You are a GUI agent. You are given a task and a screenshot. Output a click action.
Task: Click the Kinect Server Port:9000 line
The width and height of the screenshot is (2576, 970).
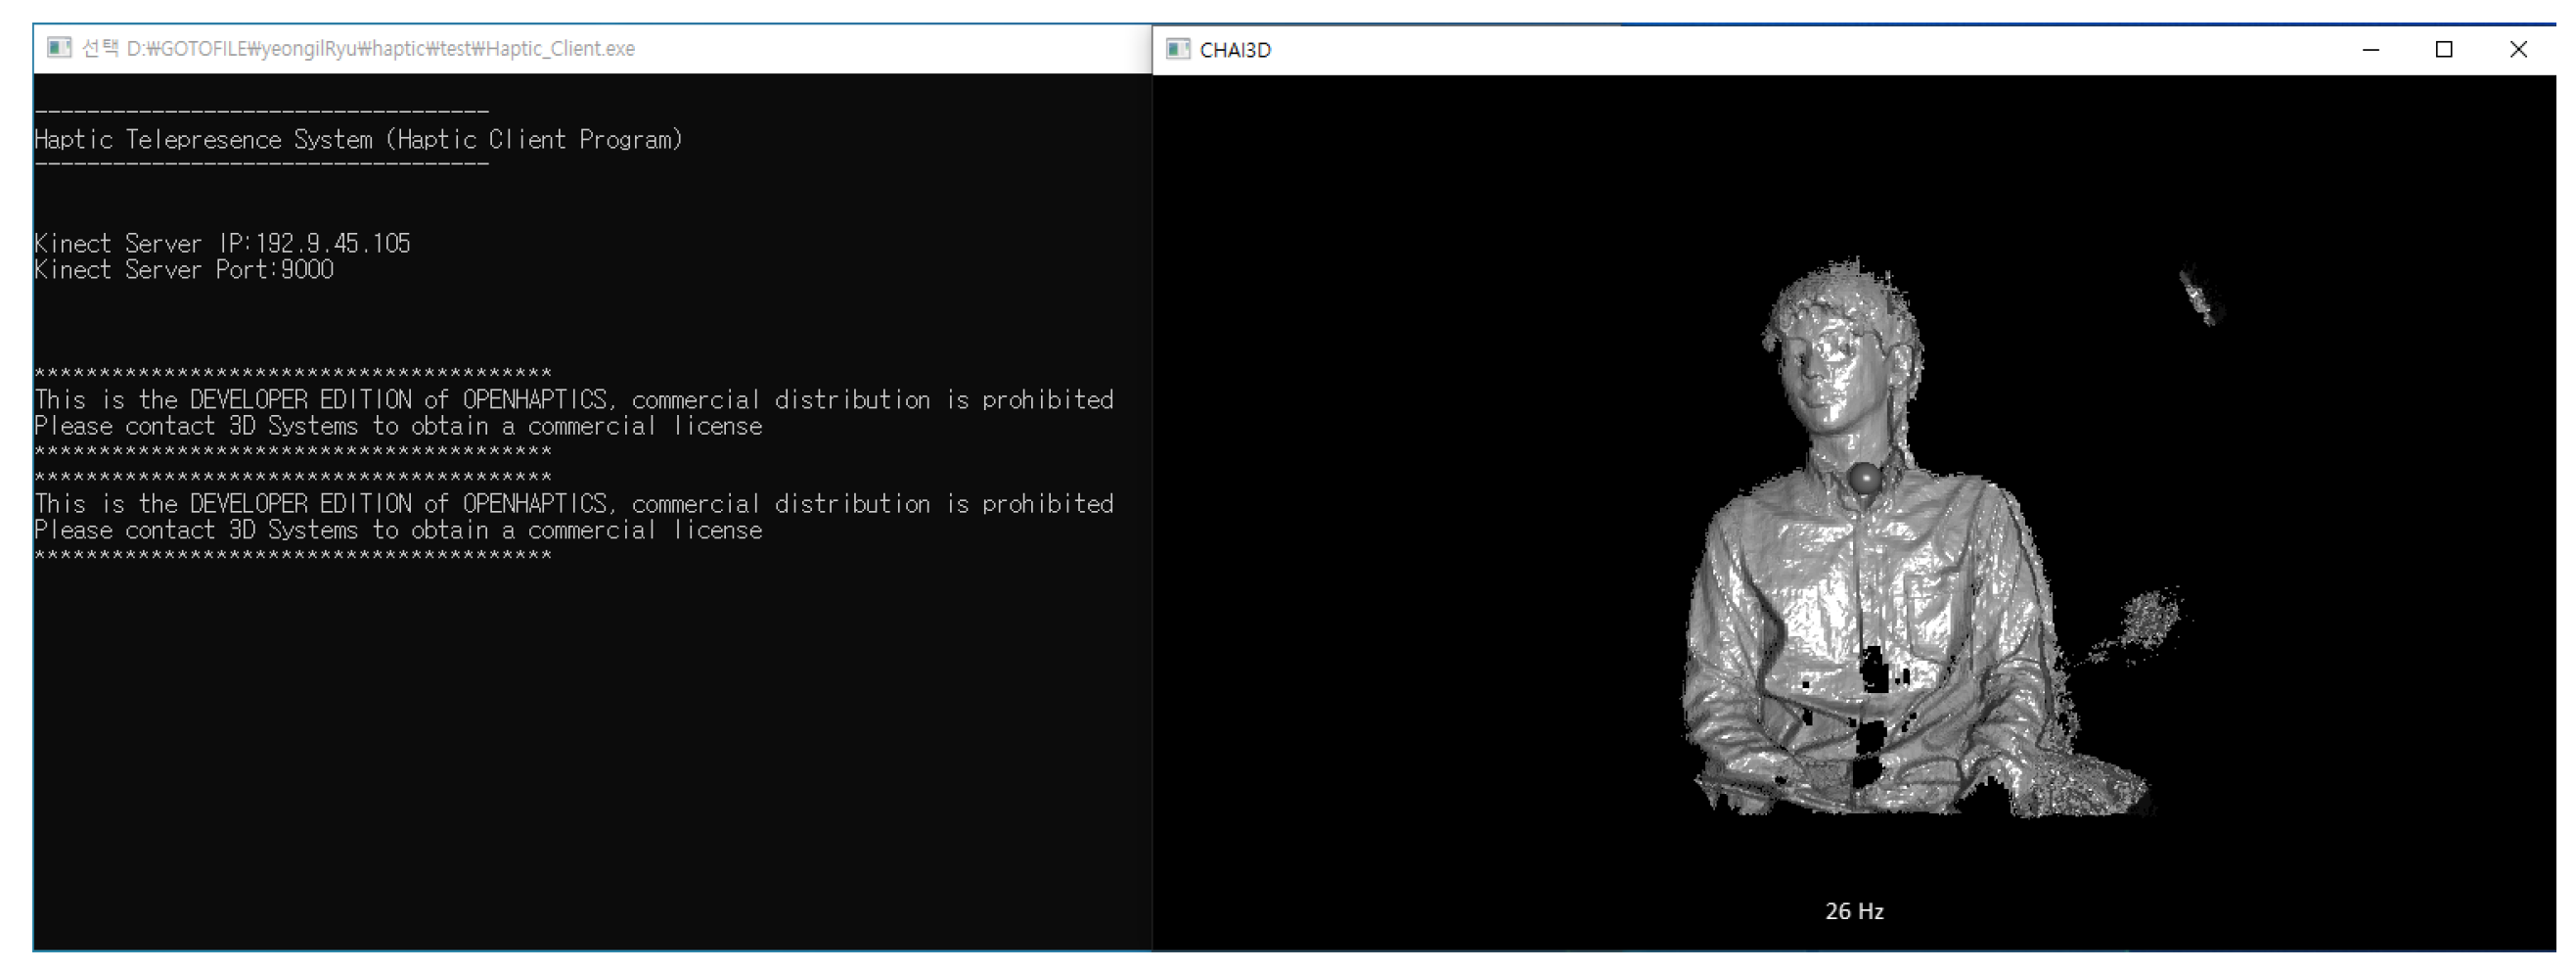point(184,270)
